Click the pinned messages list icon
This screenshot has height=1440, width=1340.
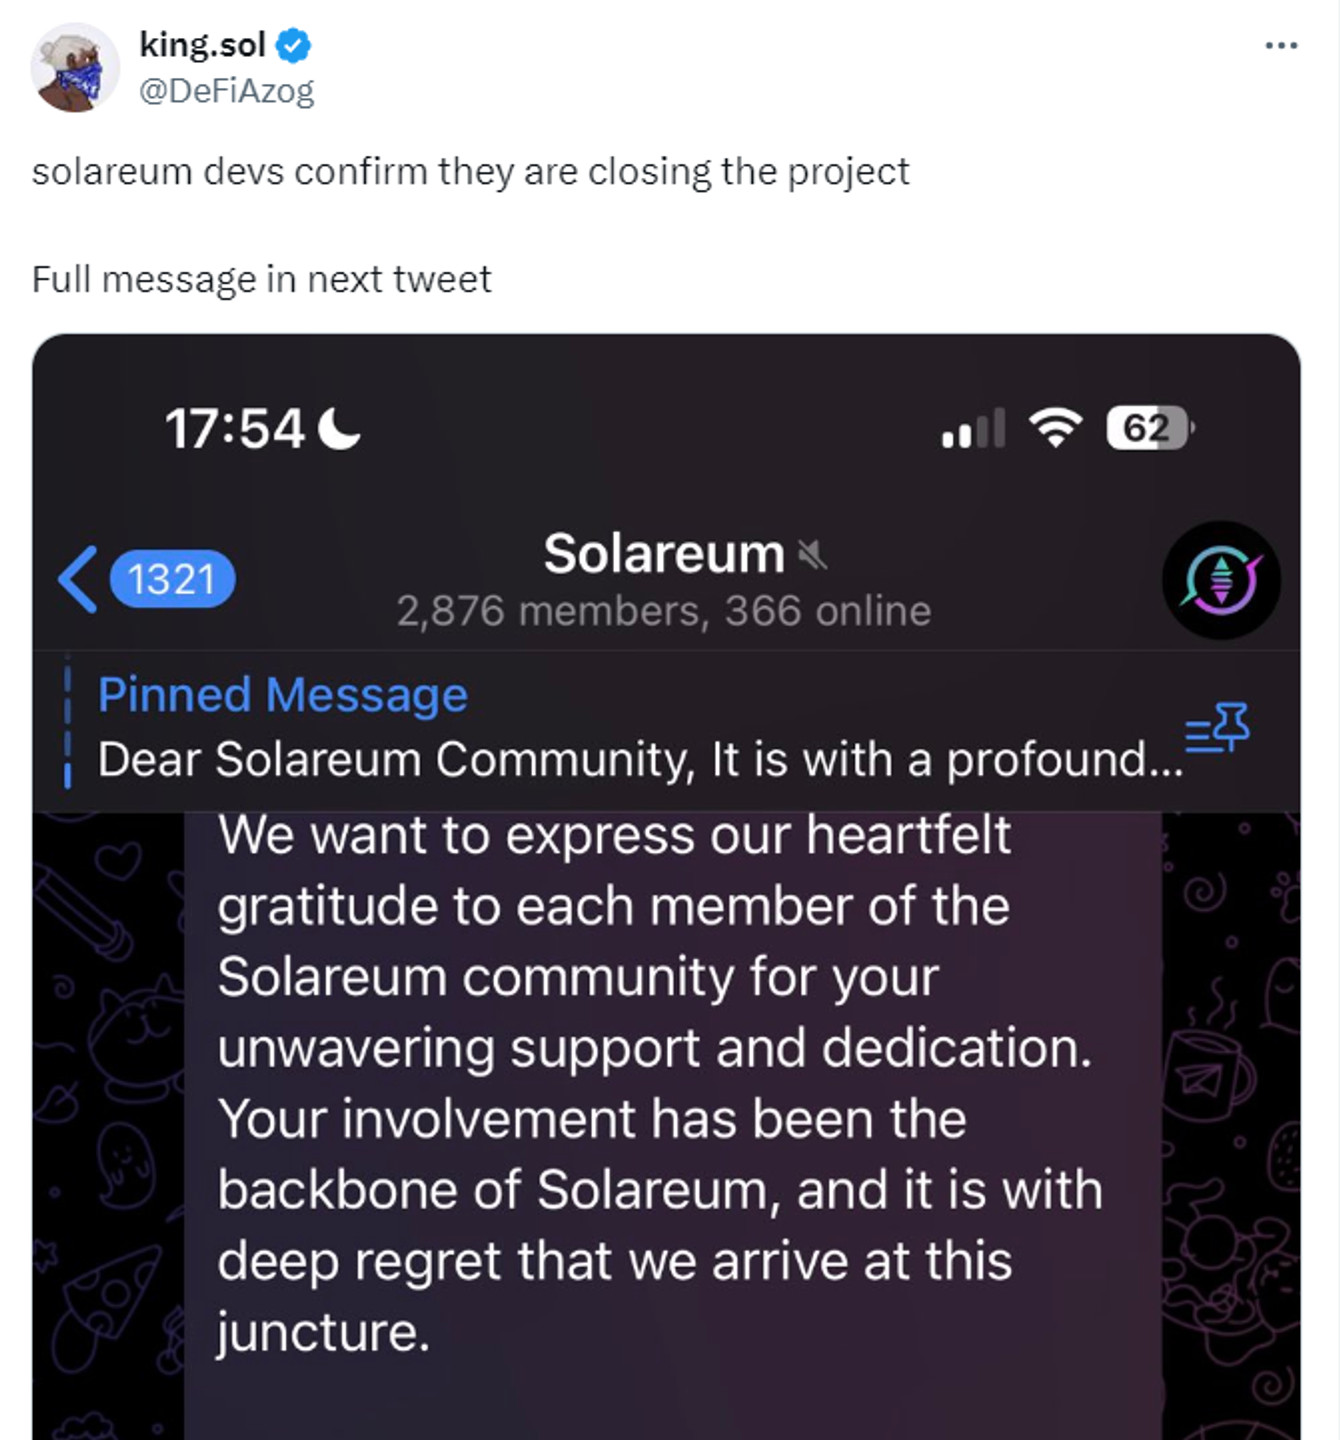[1217, 727]
